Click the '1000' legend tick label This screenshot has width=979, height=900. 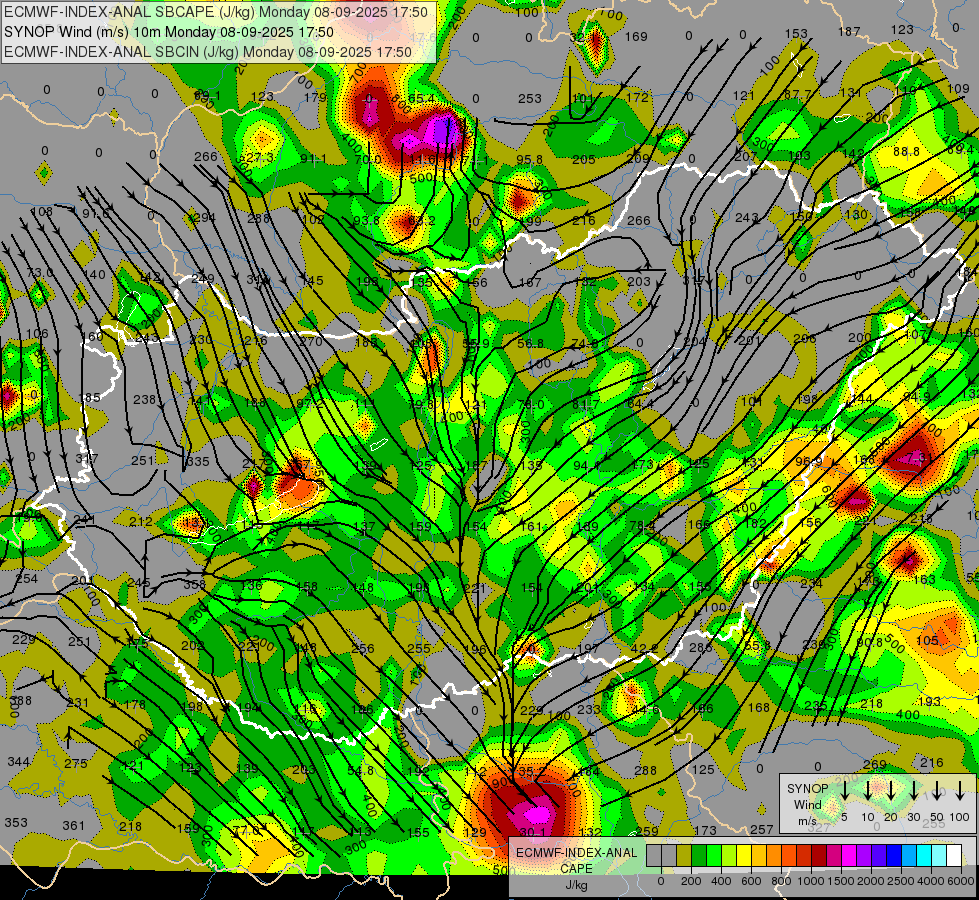pyautogui.click(x=811, y=881)
